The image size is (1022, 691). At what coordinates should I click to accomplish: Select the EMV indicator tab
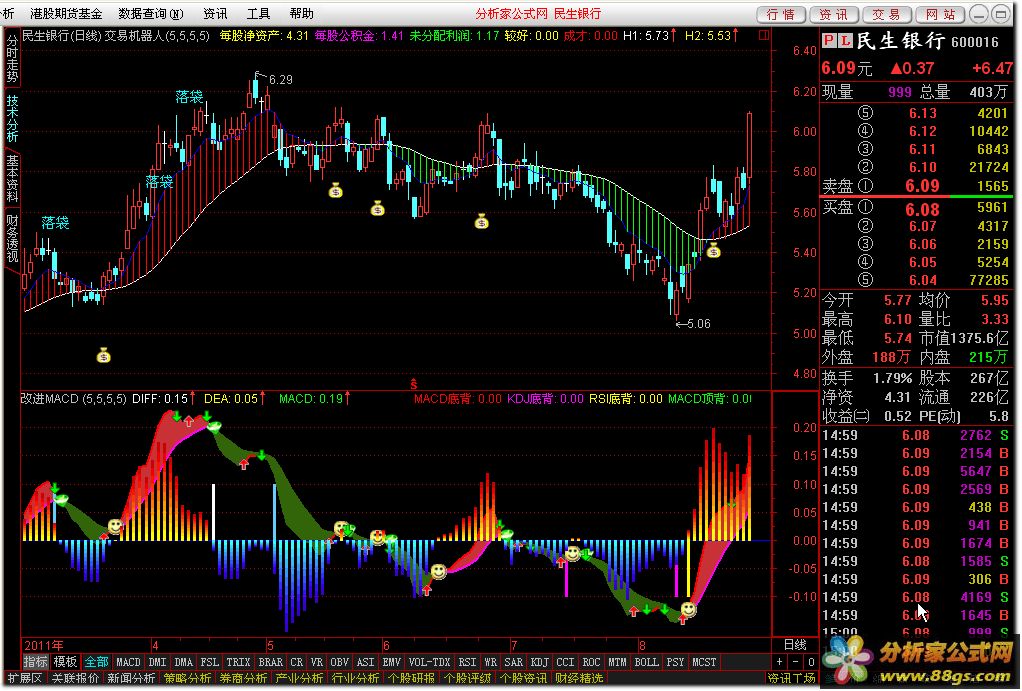pyautogui.click(x=392, y=662)
